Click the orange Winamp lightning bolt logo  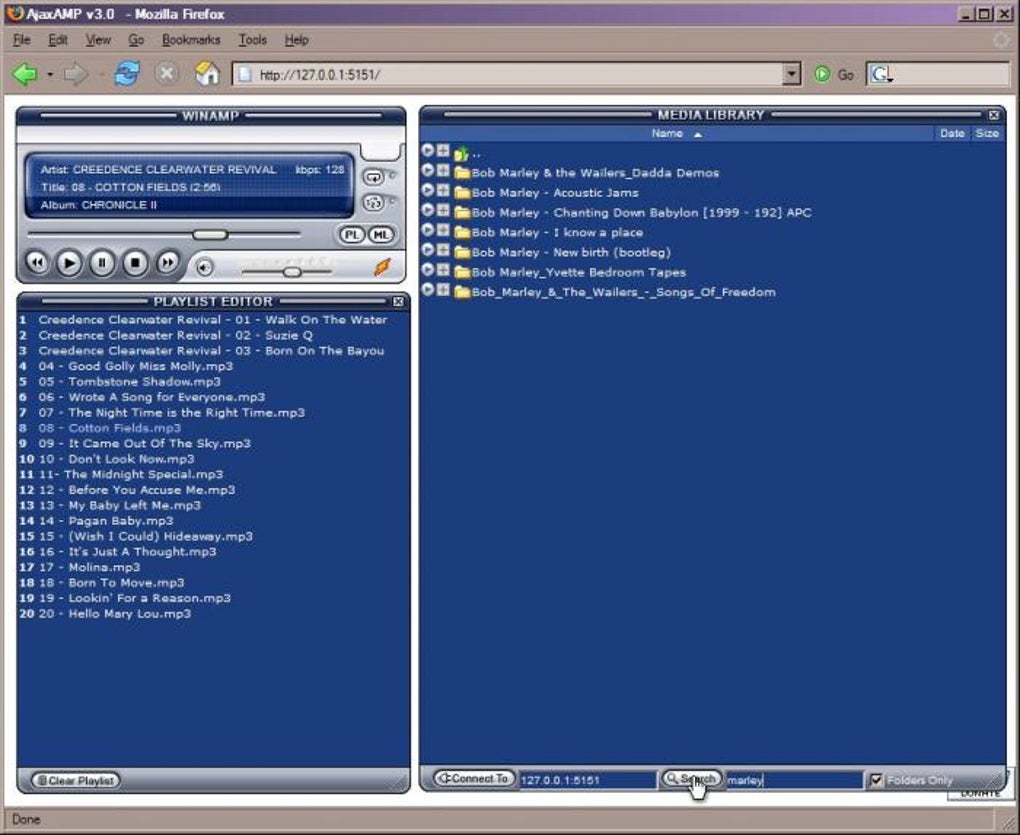tap(382, 267)
